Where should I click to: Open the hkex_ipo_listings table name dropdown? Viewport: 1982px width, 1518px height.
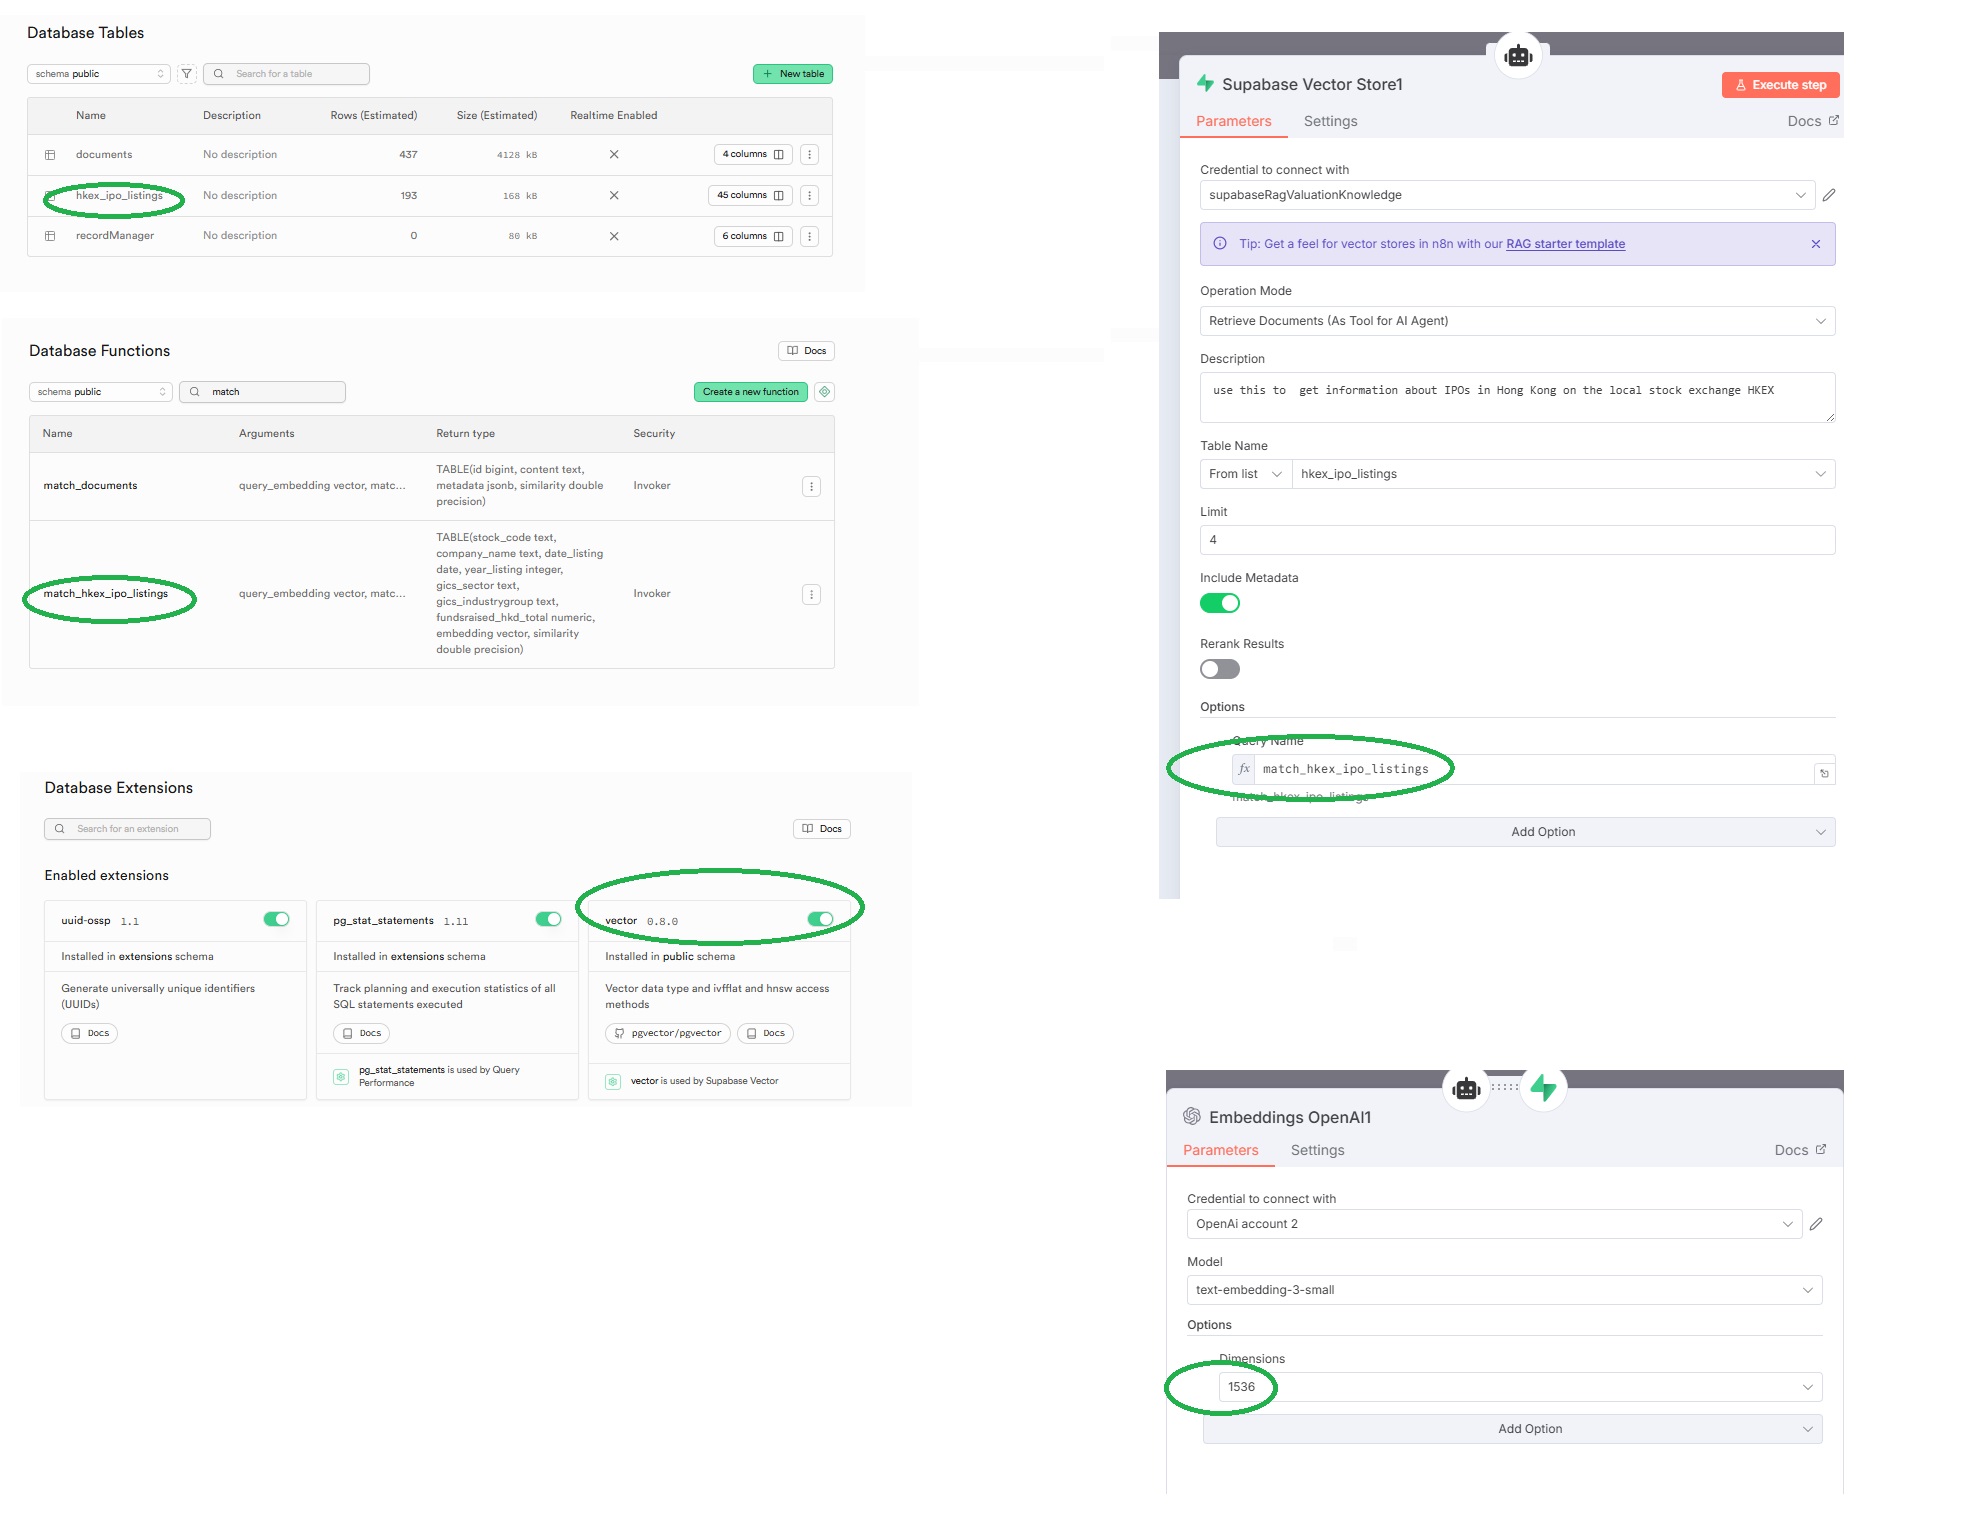click(1564, 474)
